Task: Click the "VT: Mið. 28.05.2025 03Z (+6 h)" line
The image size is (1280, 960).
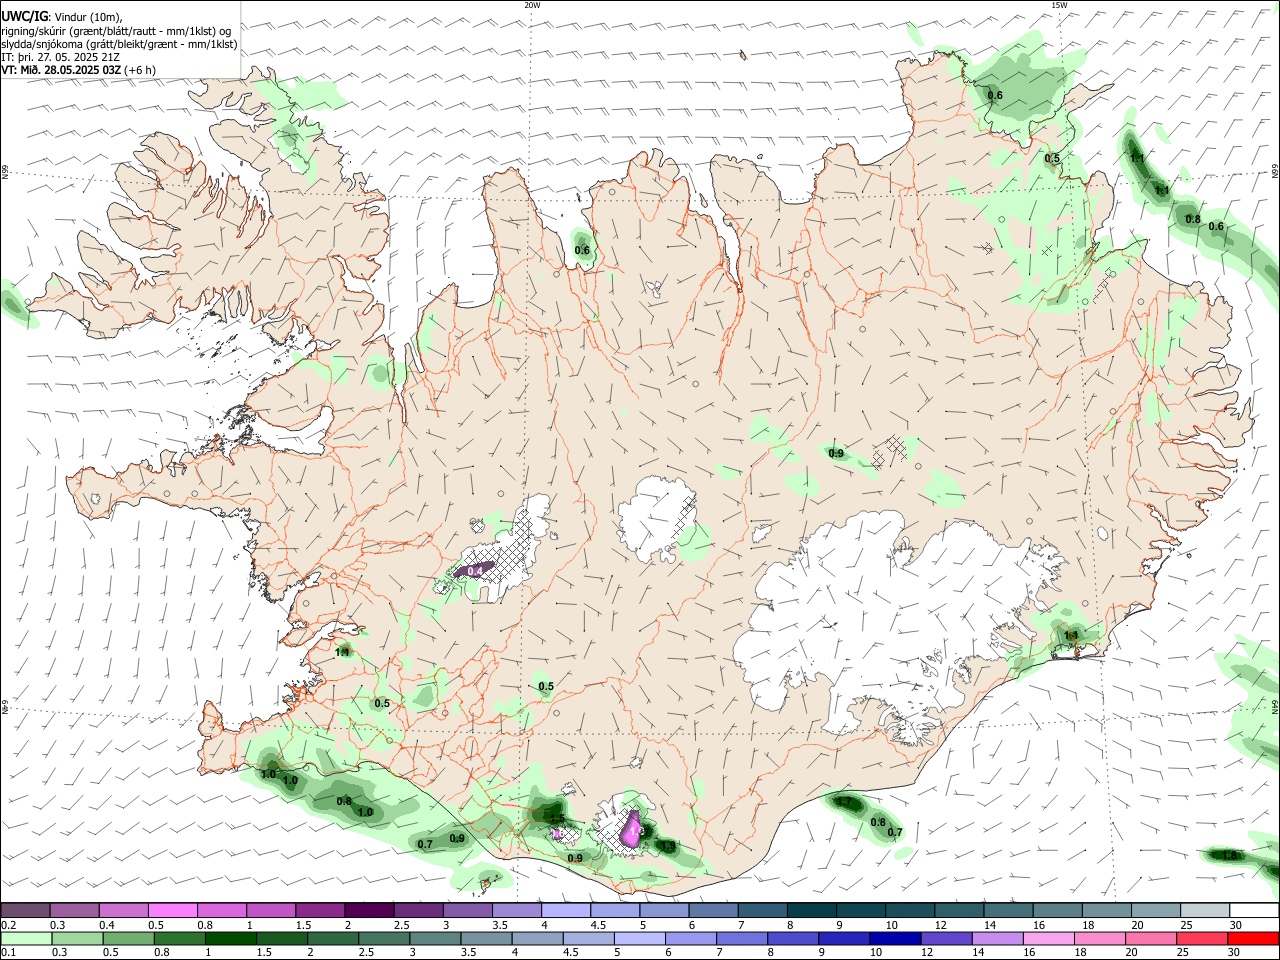Action: point(78,70)
